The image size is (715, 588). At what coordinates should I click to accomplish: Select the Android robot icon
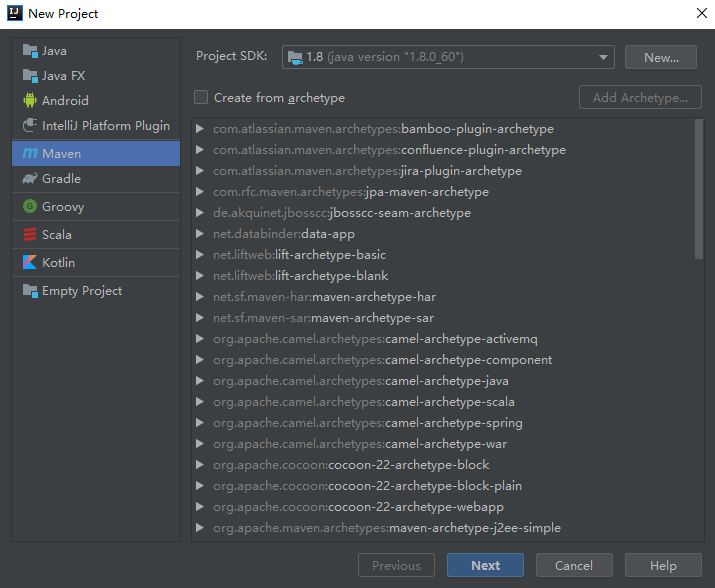click(30, 101)
